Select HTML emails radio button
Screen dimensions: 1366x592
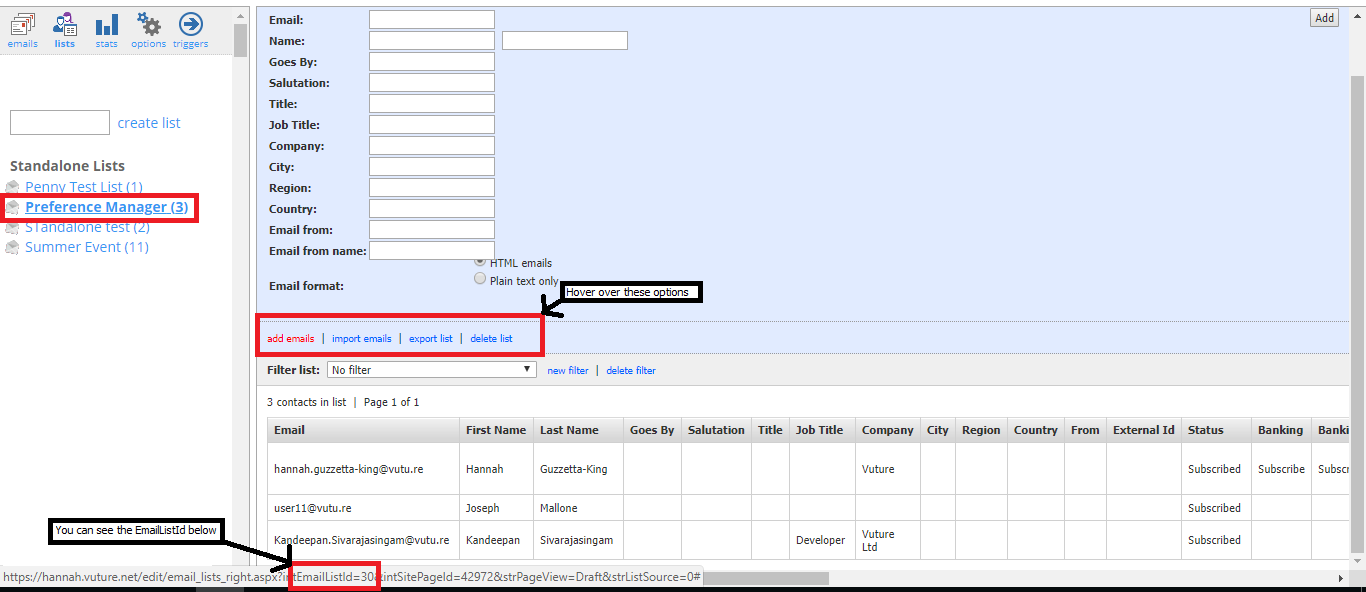point(480,261)
